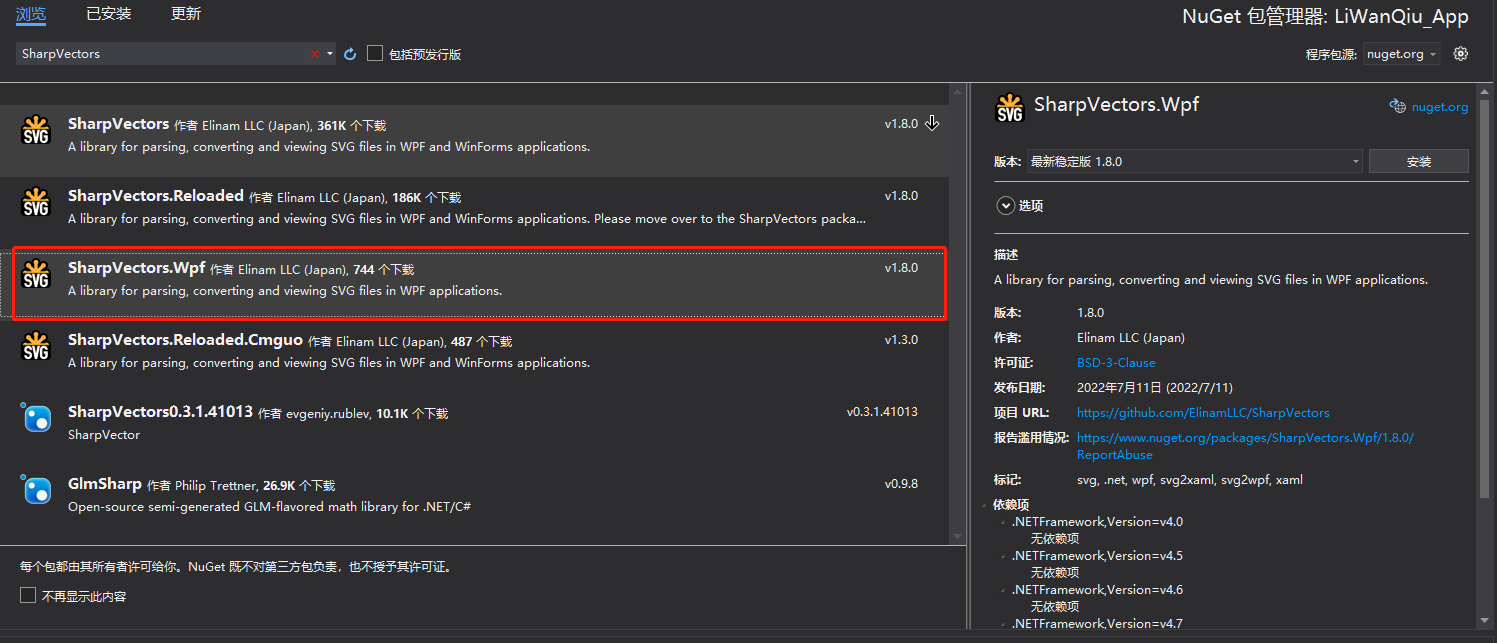Image resolution: width=1497 pixels, height=643 pixels.
Task: Click SharpVectors.Reloaded.Cmguo SVG icon
Action: click(x=36, y=346)
